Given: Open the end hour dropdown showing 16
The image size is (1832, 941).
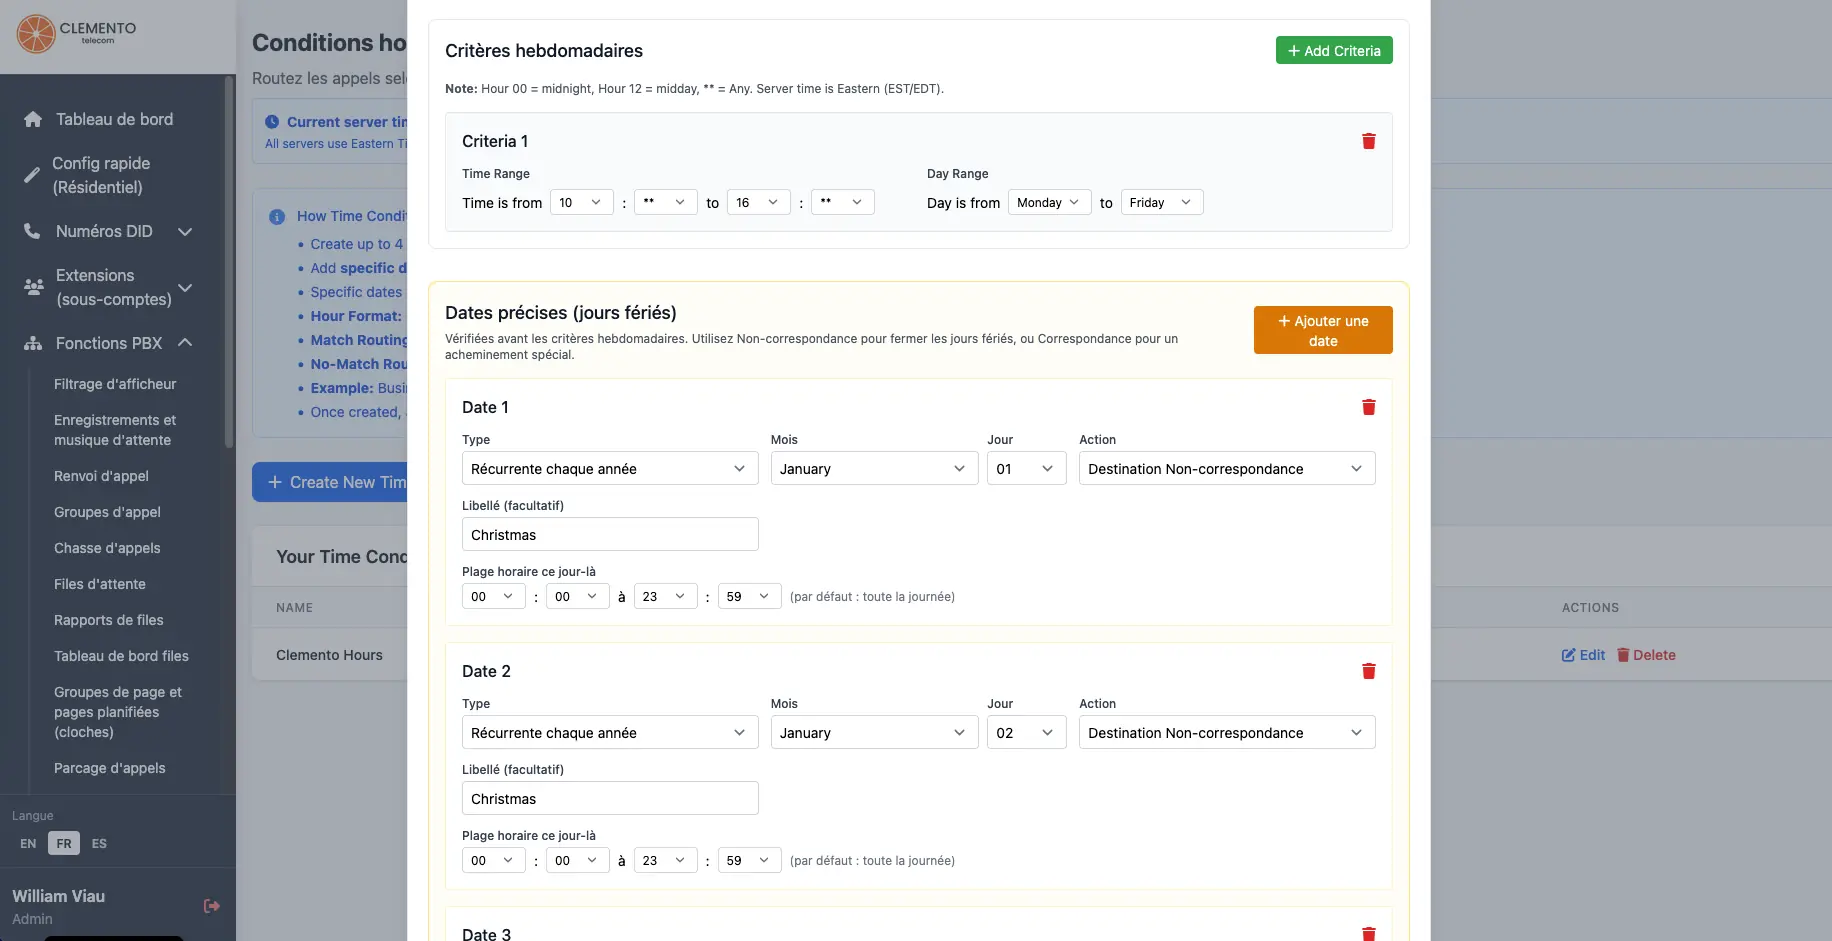Looking at the screenshot, I should (x=759, y=202).
